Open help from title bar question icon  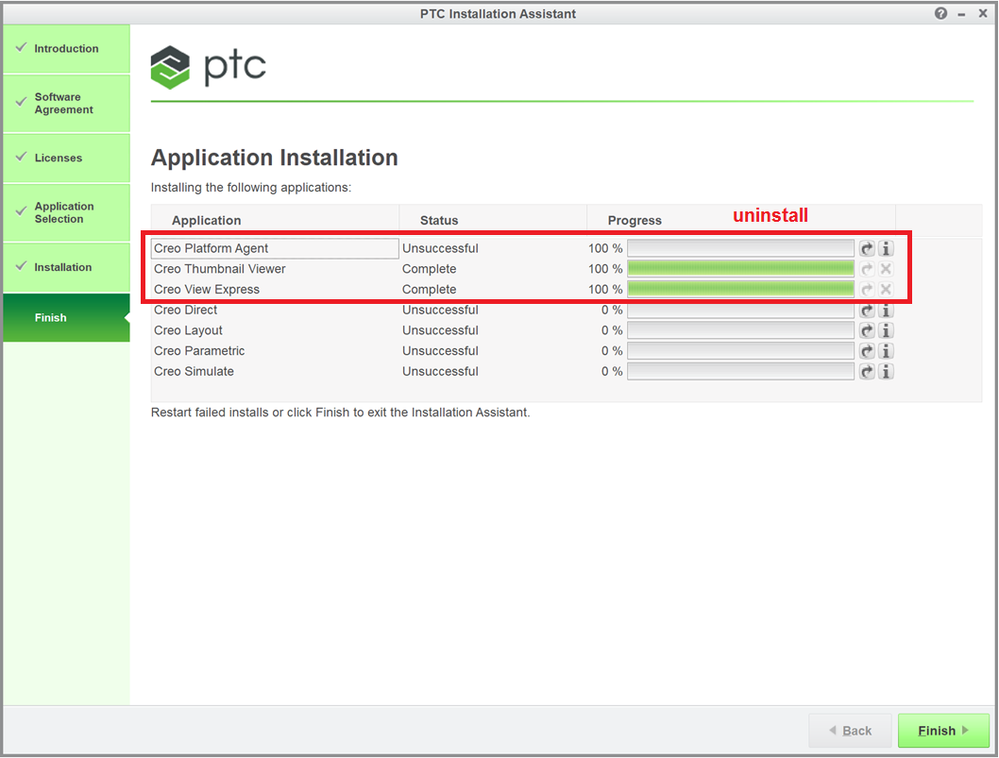[x=941, y=13]
